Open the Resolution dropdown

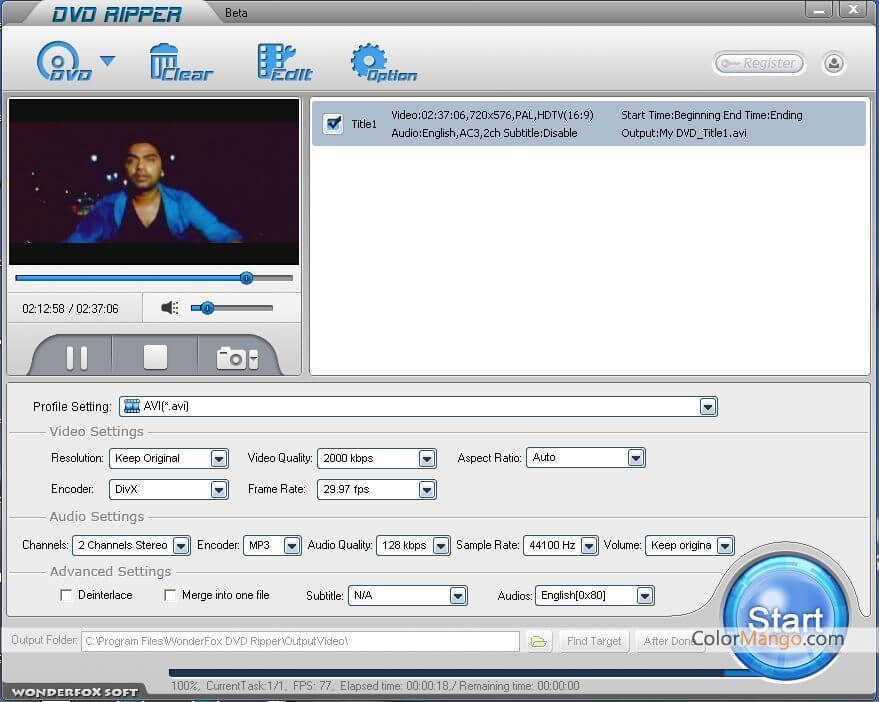coord(219,459)
